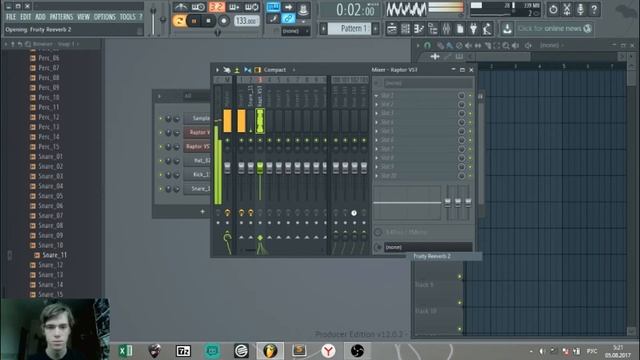Click the stop playback button
Screen dimensions: 640x360
pos(209,20)
